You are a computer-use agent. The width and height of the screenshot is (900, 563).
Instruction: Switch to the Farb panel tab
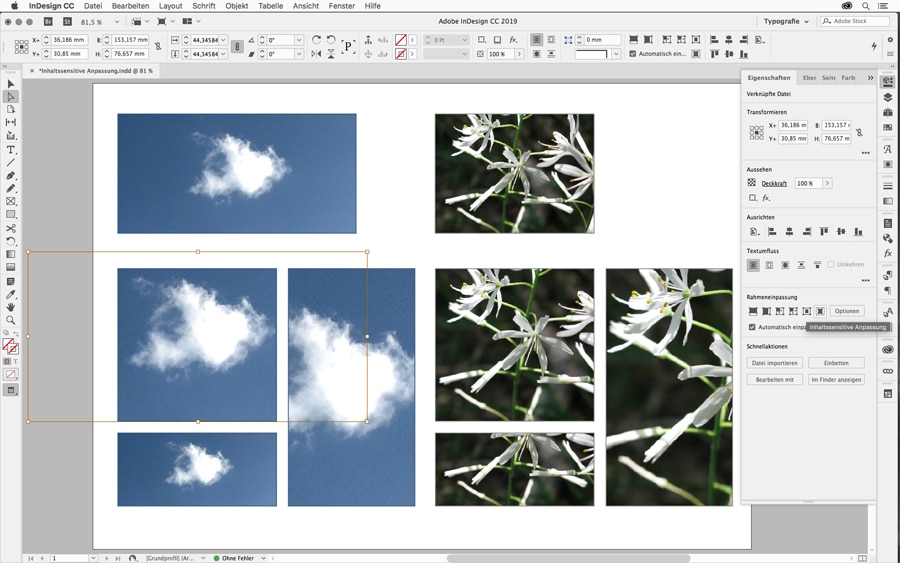click(848, 77)
